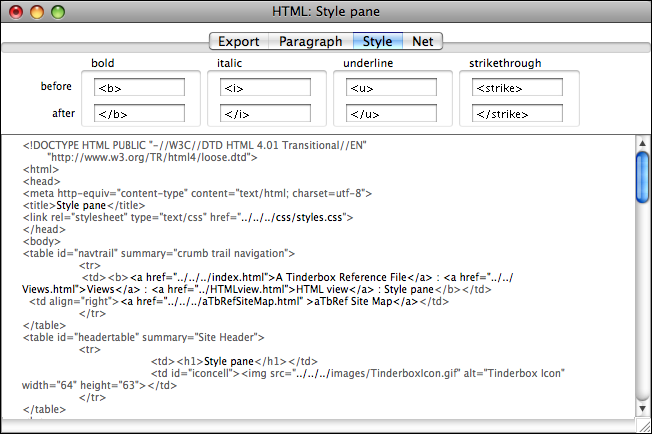Click the width="64" height="63" line
652x434 pixels.
99,385
